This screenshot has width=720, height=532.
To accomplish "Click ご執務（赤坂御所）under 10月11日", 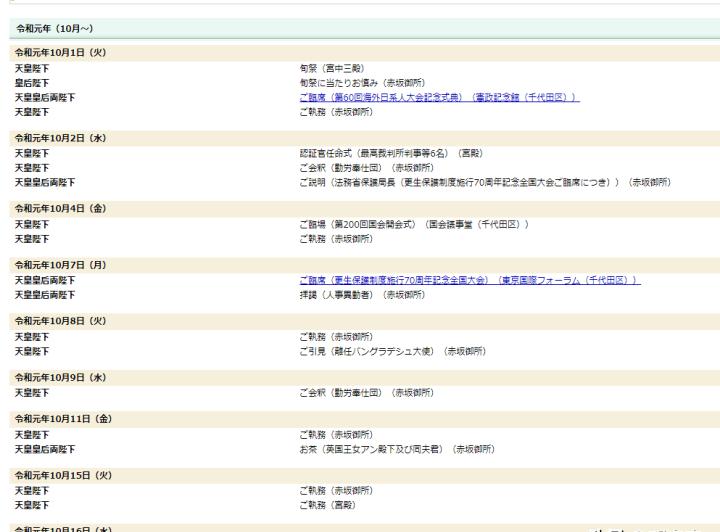I will pos(336,435).
